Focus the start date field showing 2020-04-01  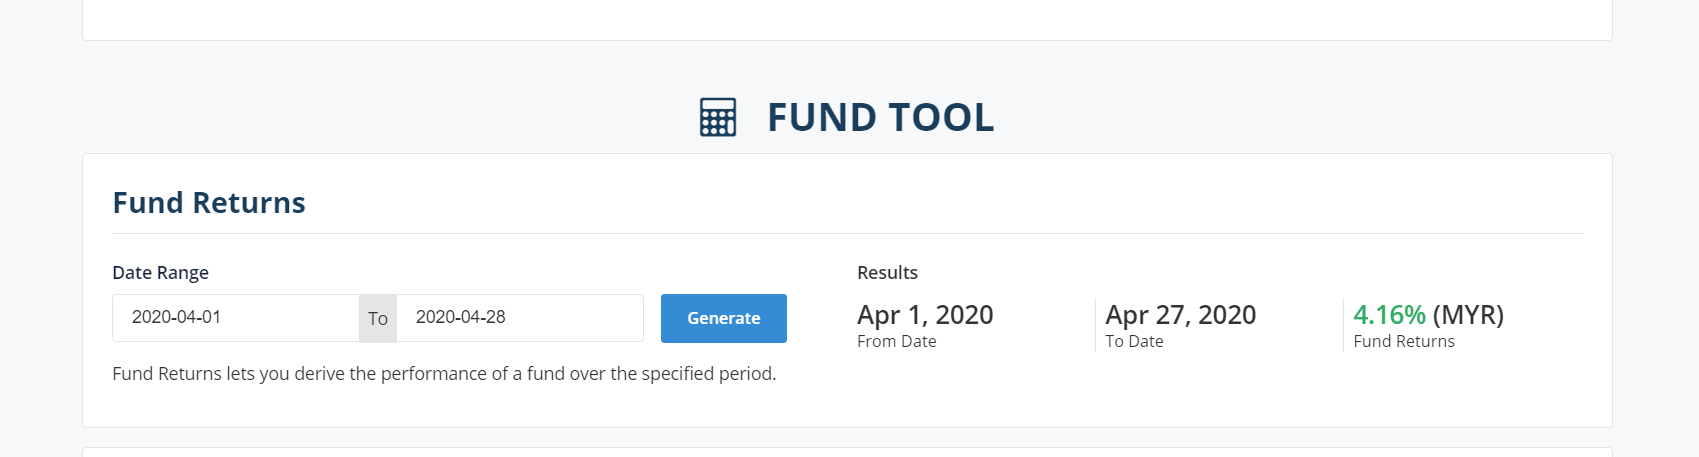(x=236, y=318)
